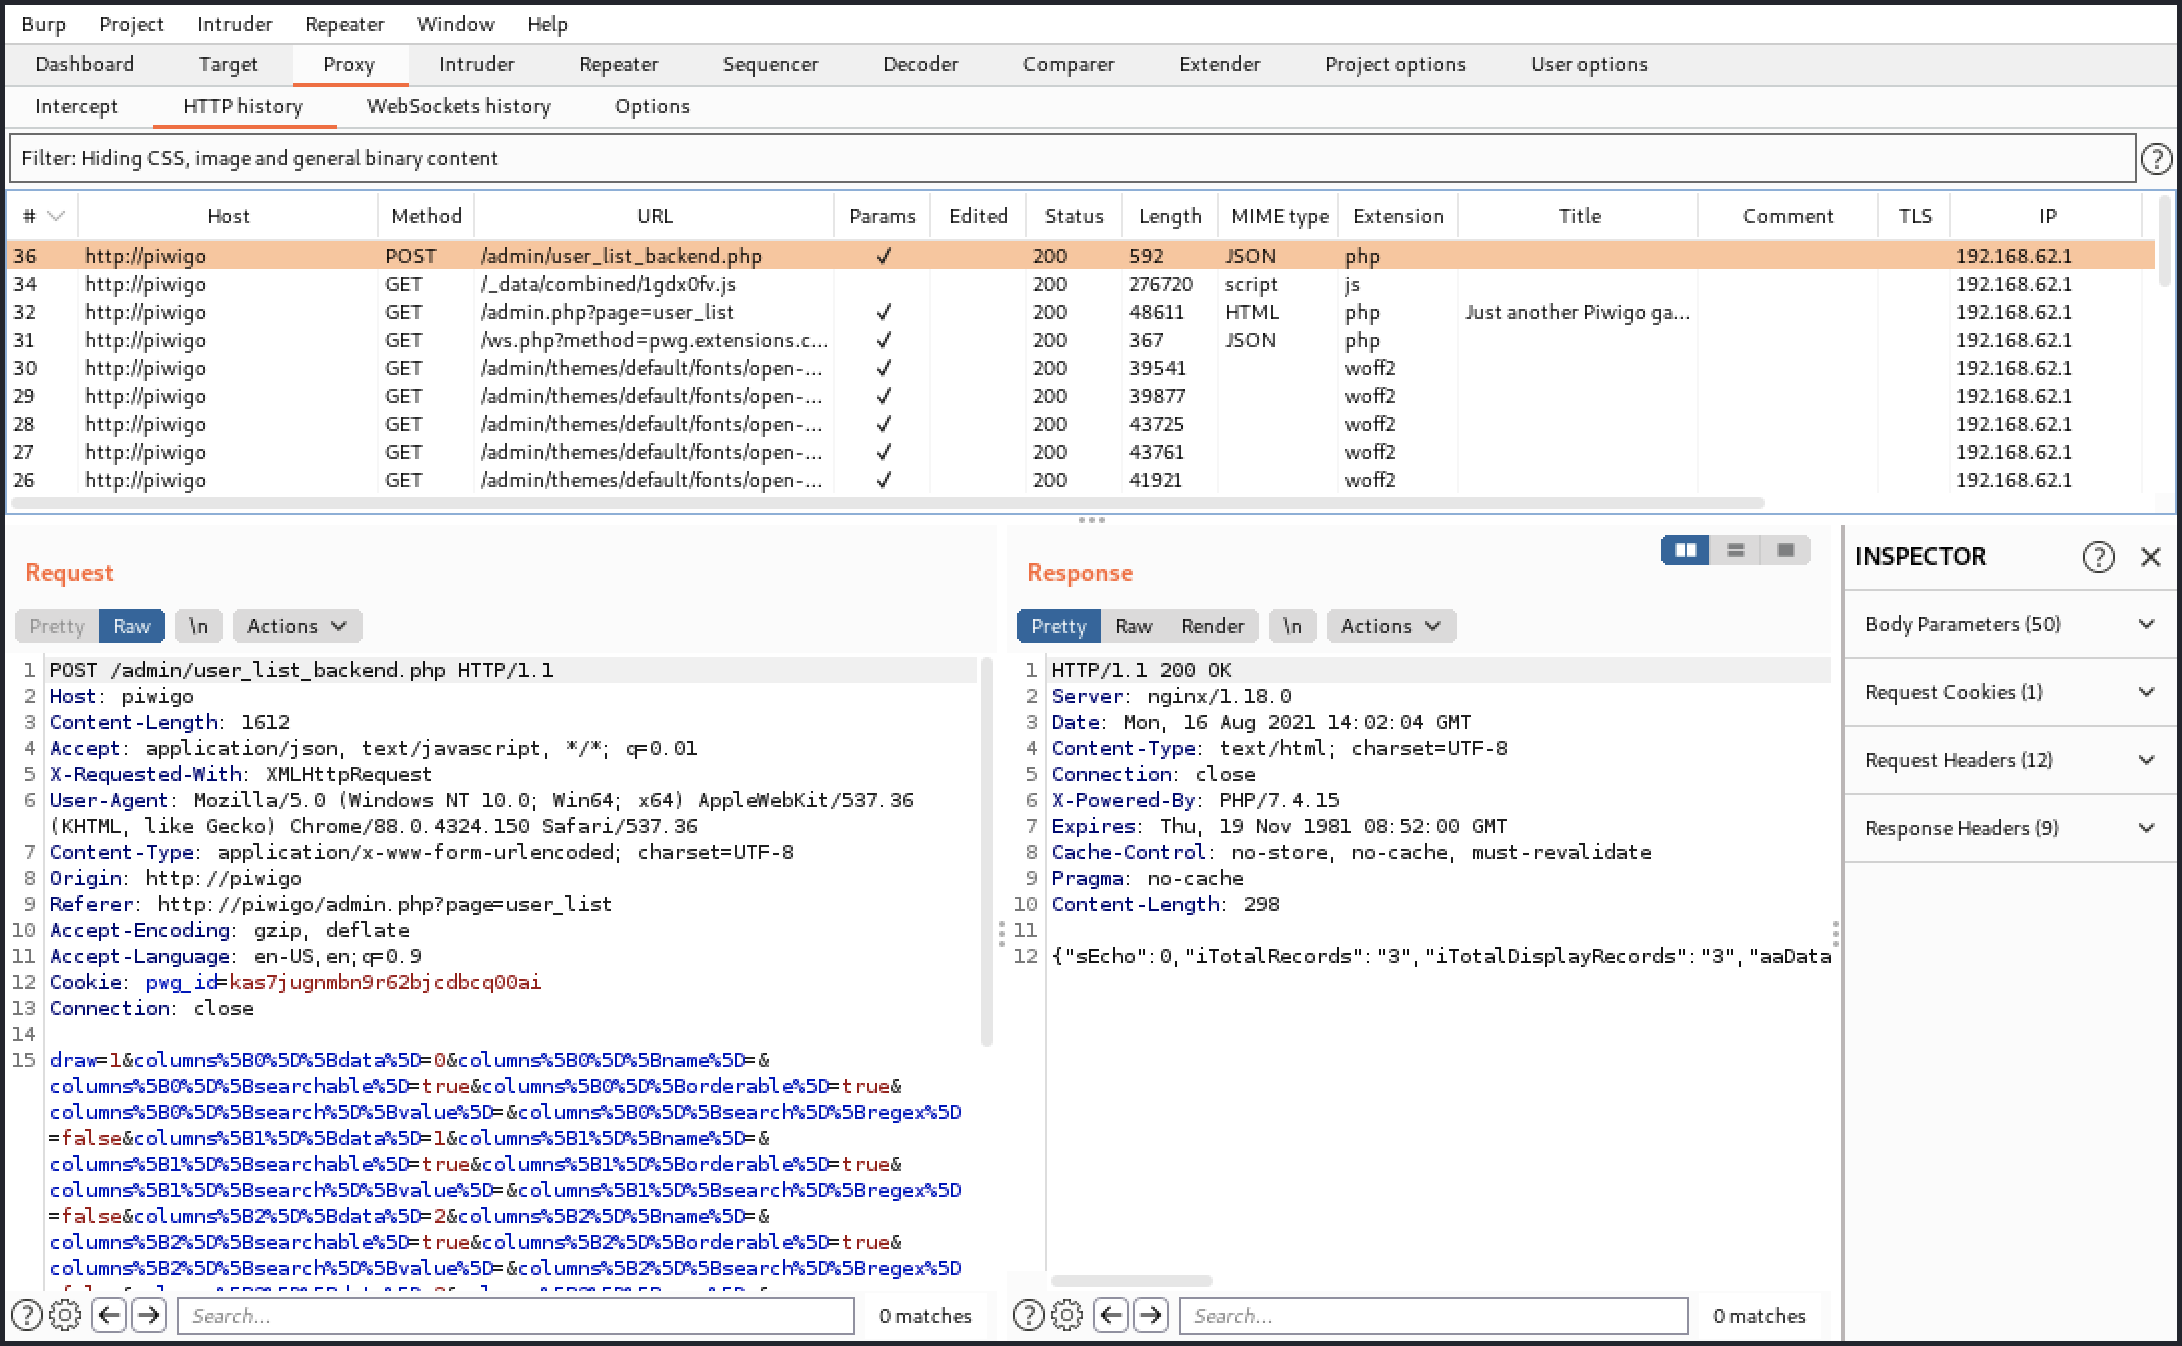2182x1346 pixels.
Task: Click in the response search field
Action: 1434,1316
